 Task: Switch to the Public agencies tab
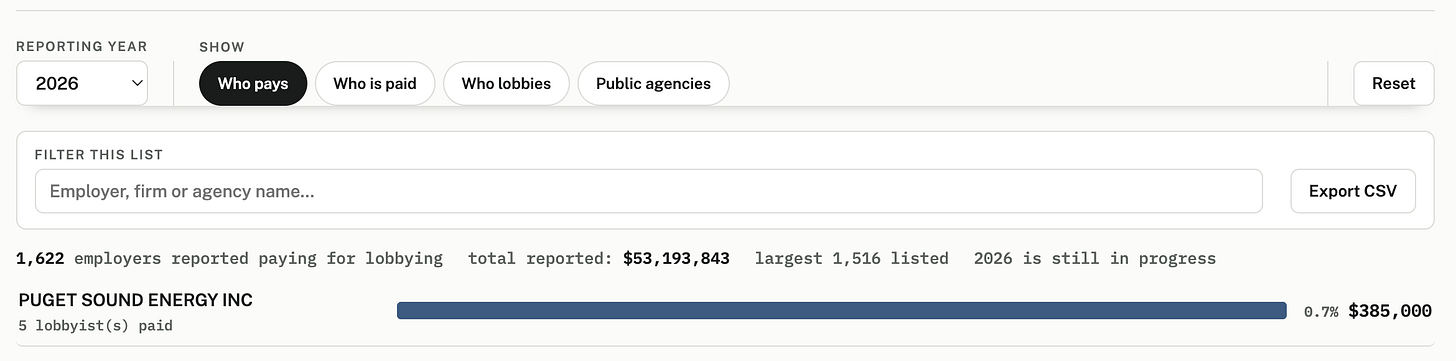coord(653,84)
